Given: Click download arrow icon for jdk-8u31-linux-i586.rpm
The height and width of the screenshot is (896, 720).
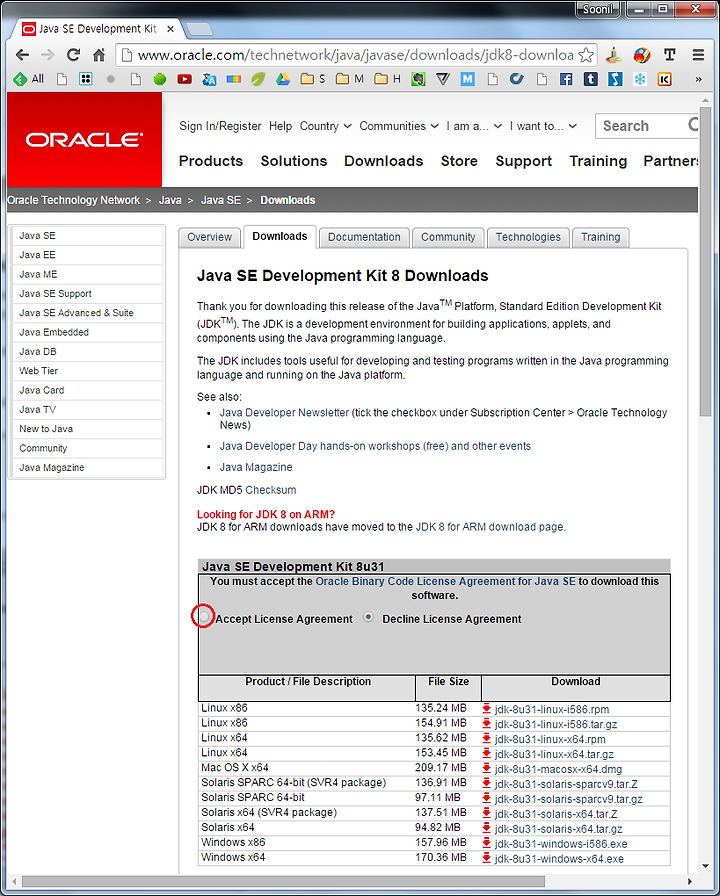Looking at the screenshot, I should click(x=486, y=709).
